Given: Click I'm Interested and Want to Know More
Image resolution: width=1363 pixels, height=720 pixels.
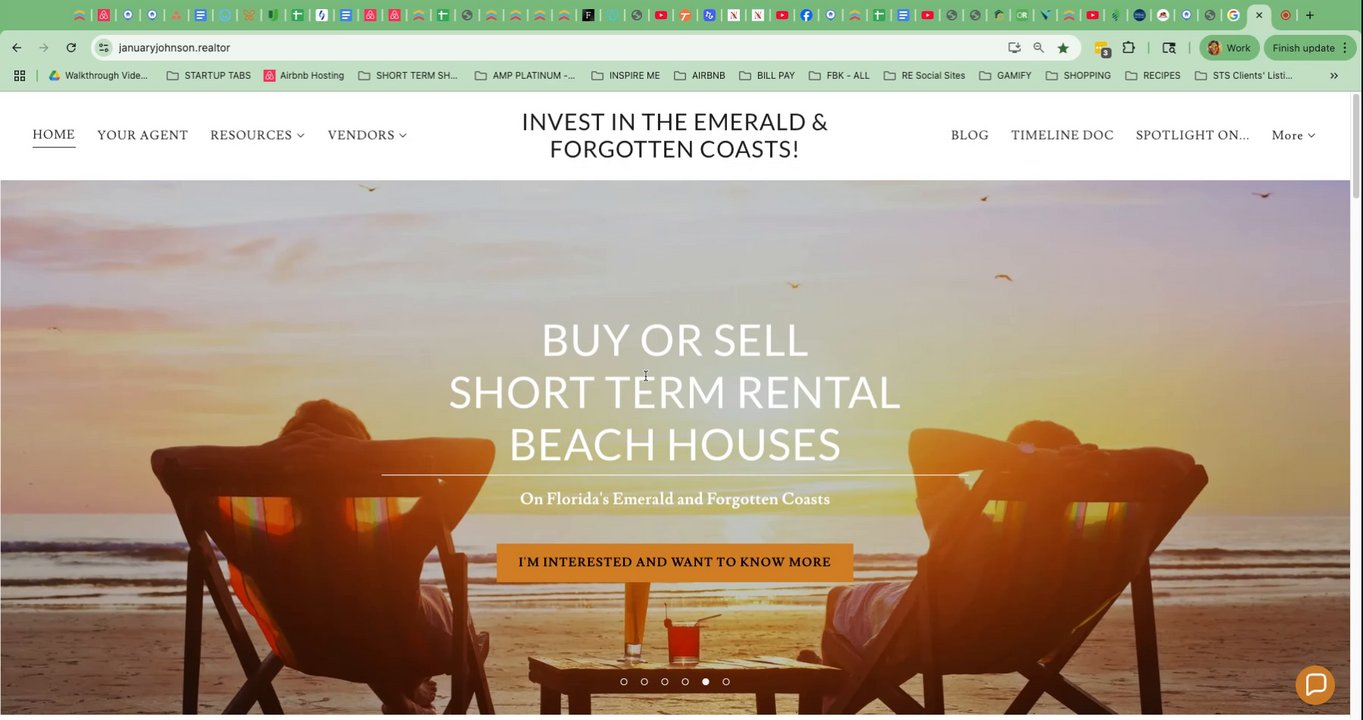Looking at the screenshot, I should [x=675, y=562].
